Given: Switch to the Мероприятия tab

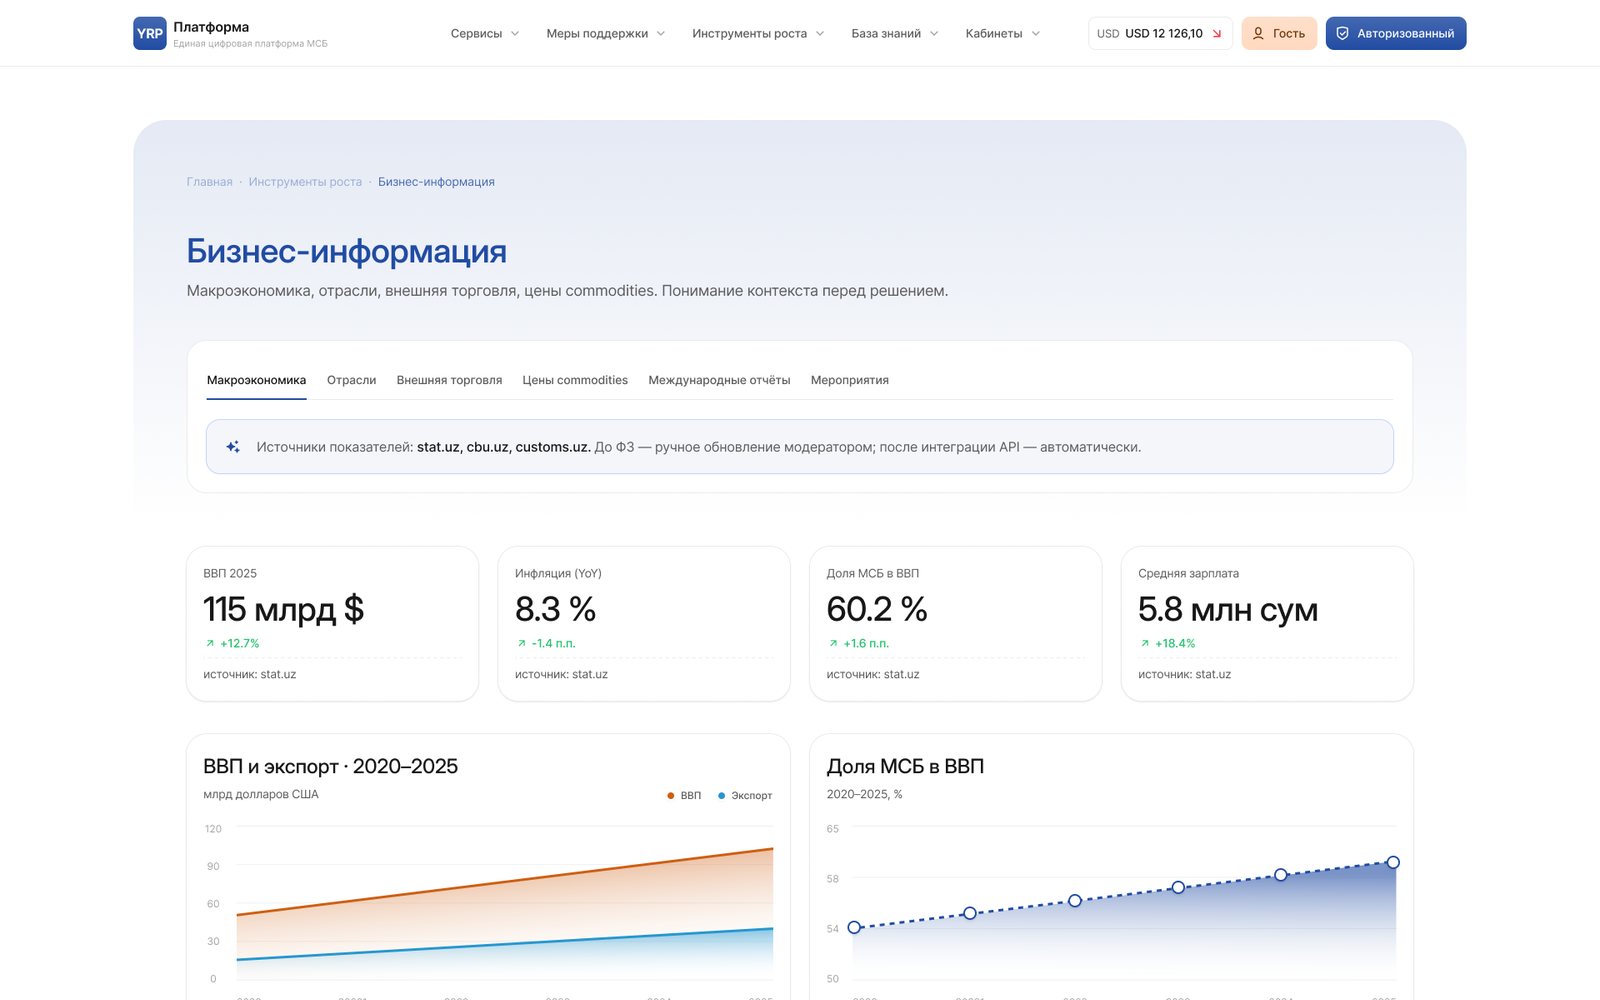Looking at the screenshot, I should click(849, 380).
